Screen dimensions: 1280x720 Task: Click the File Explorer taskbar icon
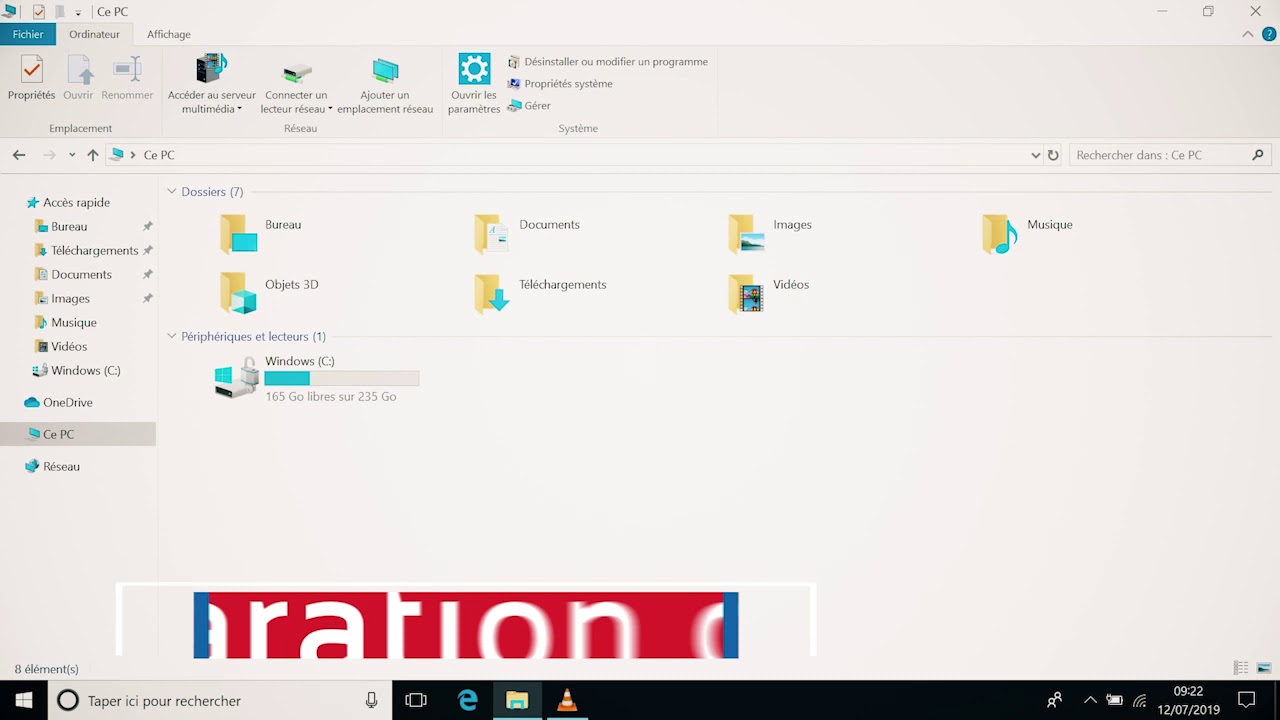point(517,701)
